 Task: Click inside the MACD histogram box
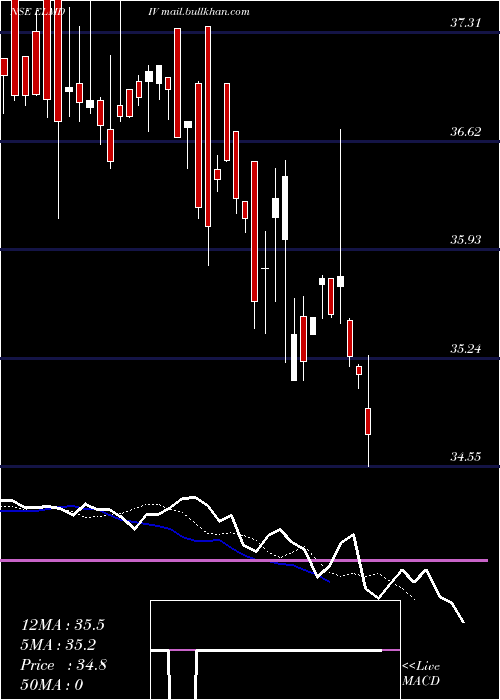pyautogui.click(x=275, y=650)
